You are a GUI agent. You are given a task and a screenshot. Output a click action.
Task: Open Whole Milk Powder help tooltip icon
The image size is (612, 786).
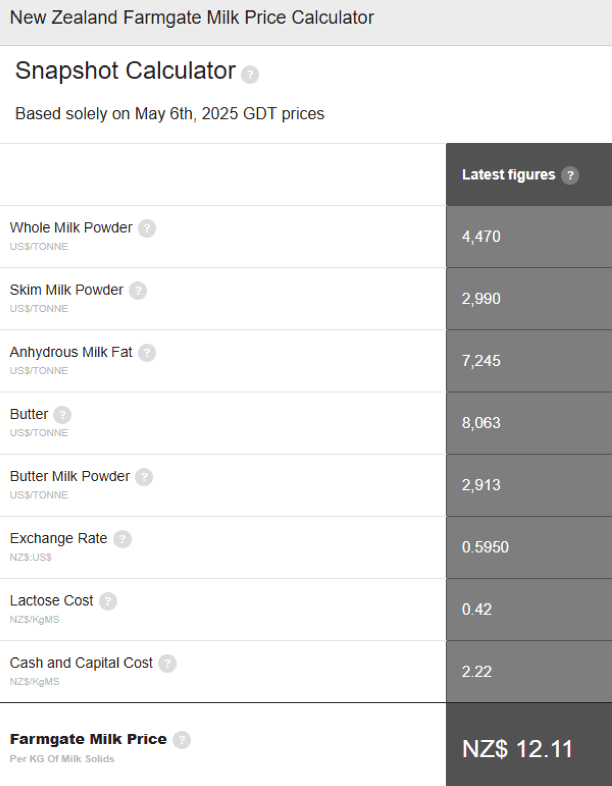[147, 228]
